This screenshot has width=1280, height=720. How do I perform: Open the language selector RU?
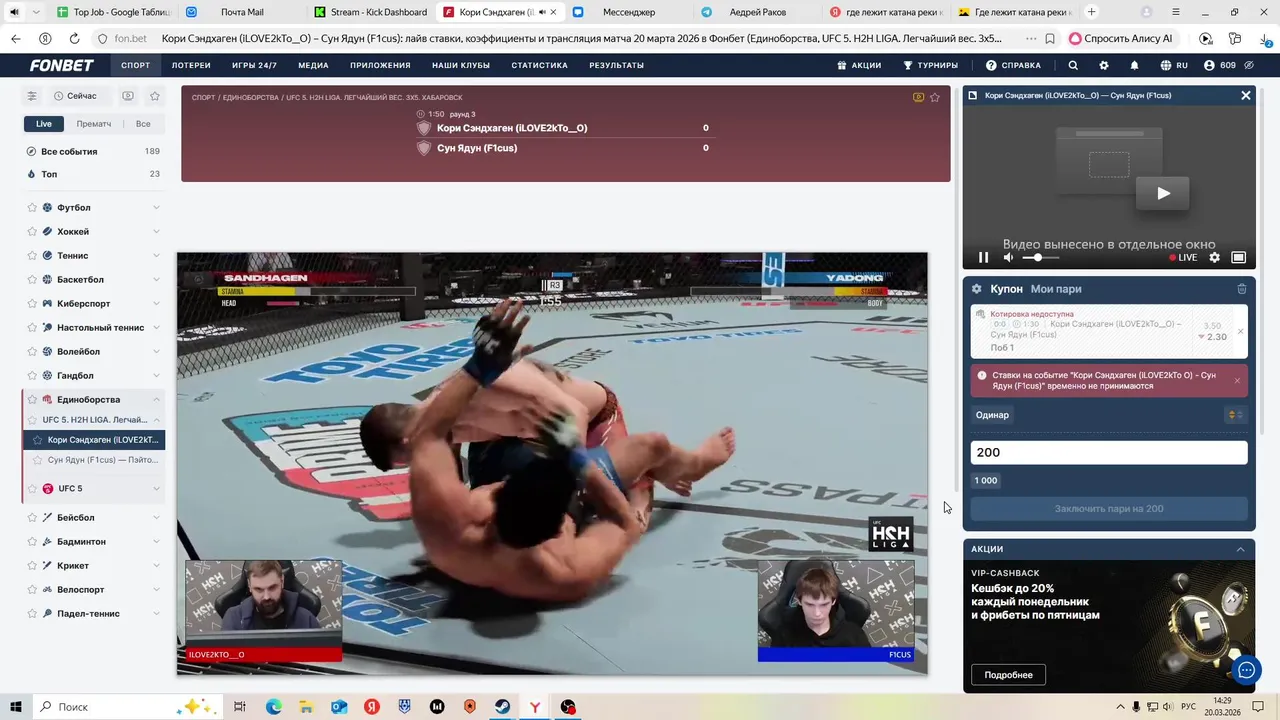[1174, 65]
